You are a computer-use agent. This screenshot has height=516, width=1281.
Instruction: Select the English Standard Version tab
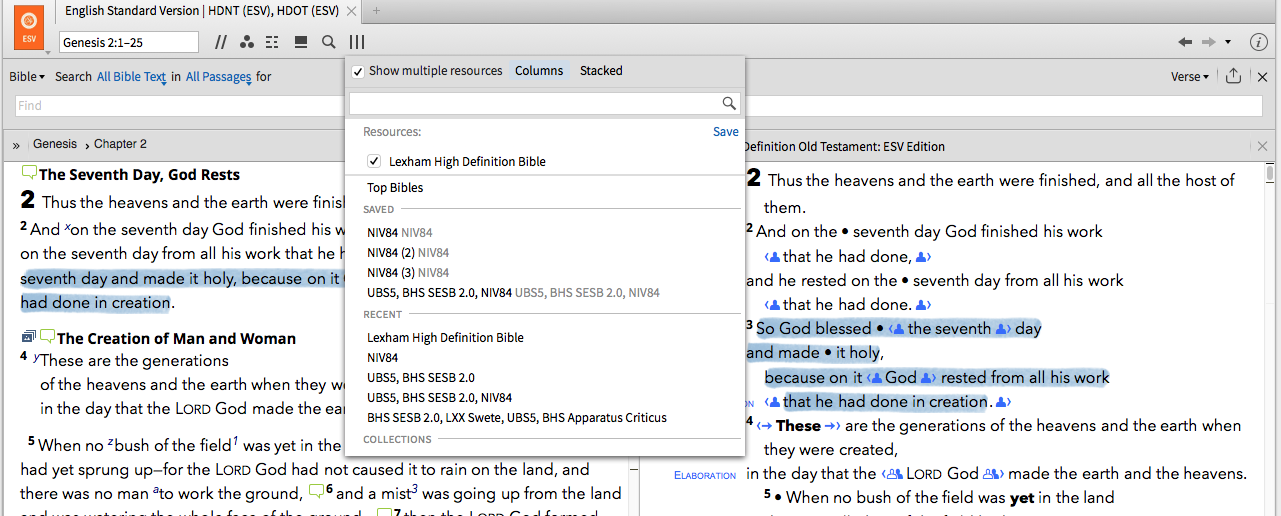202,11
